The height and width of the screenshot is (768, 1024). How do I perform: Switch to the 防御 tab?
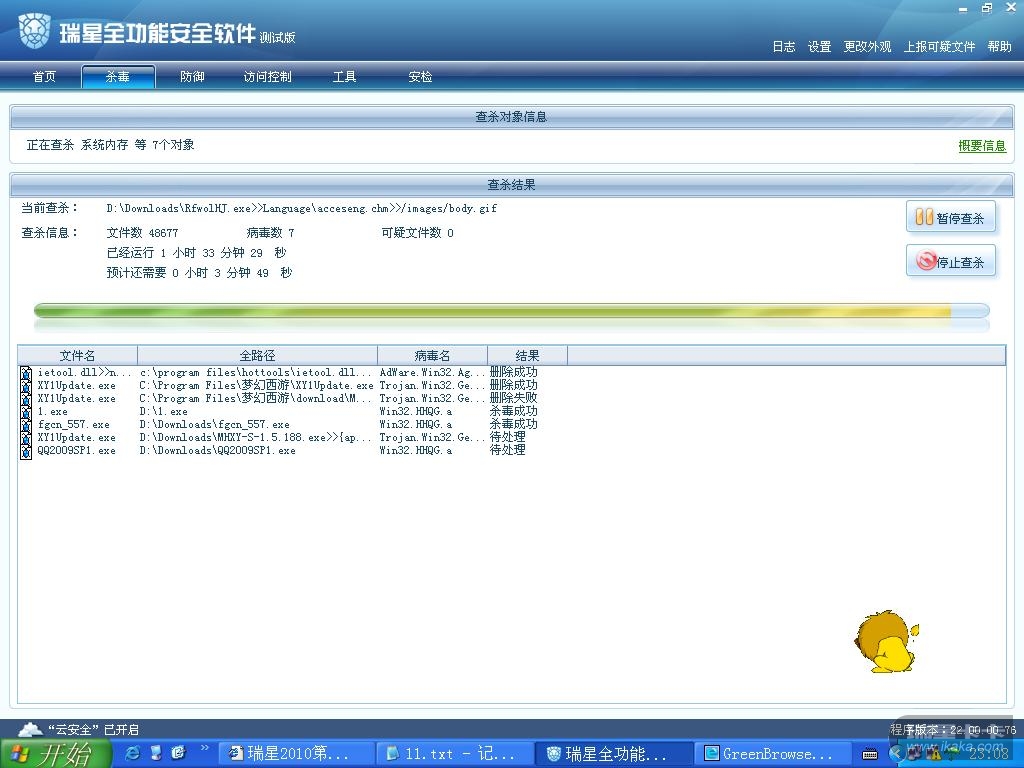[x=192, y=76]
